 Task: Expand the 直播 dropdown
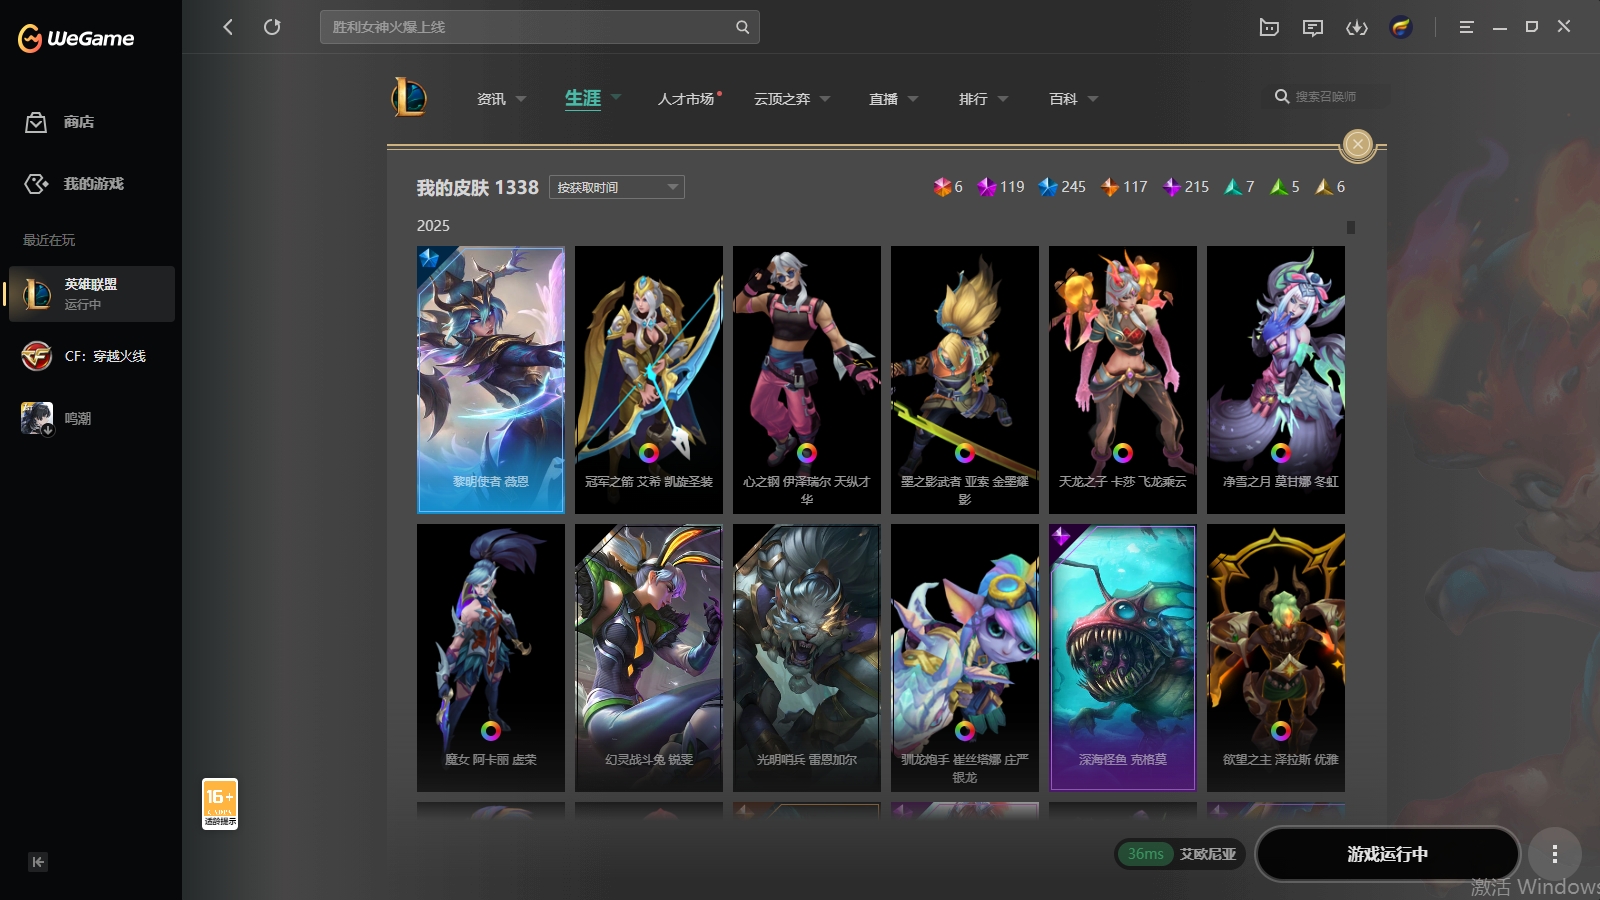[913, 99]
